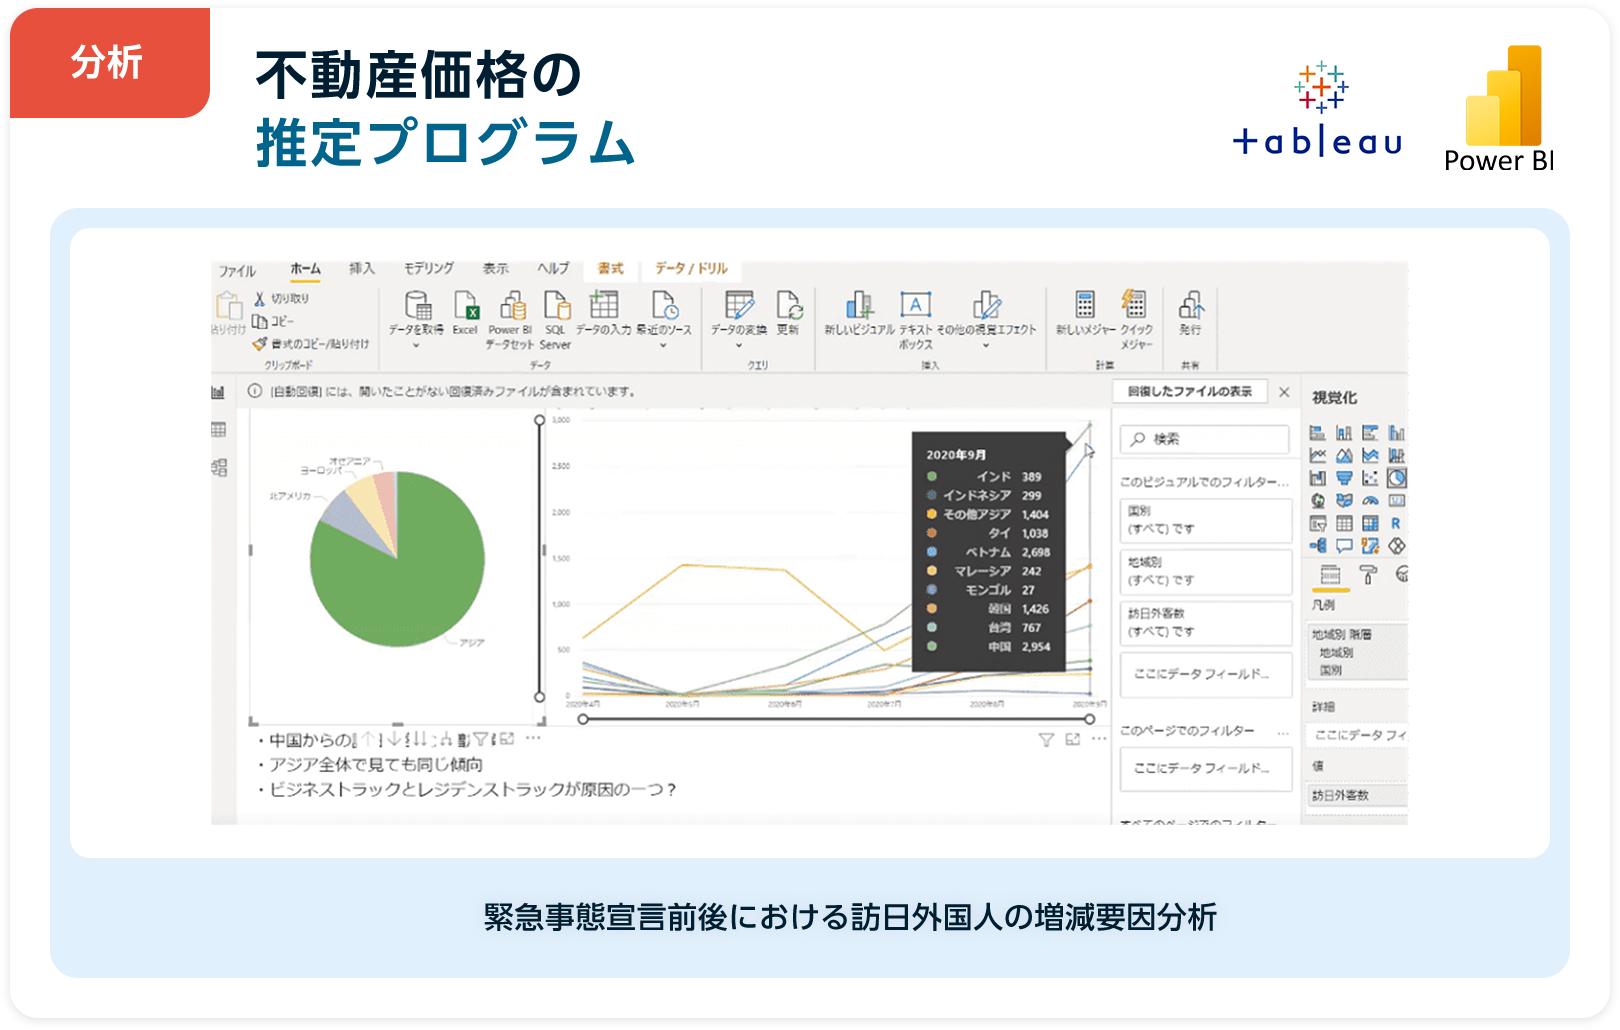
Task: Click the 発行 publish icon
Action: point(1191,304)
